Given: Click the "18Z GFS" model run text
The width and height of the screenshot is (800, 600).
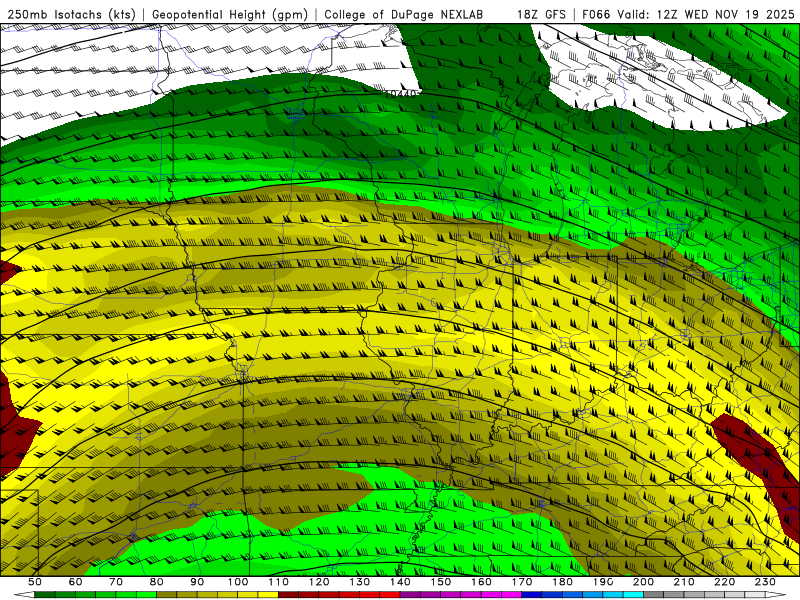Looking at the screenshot, I should 541,14.
